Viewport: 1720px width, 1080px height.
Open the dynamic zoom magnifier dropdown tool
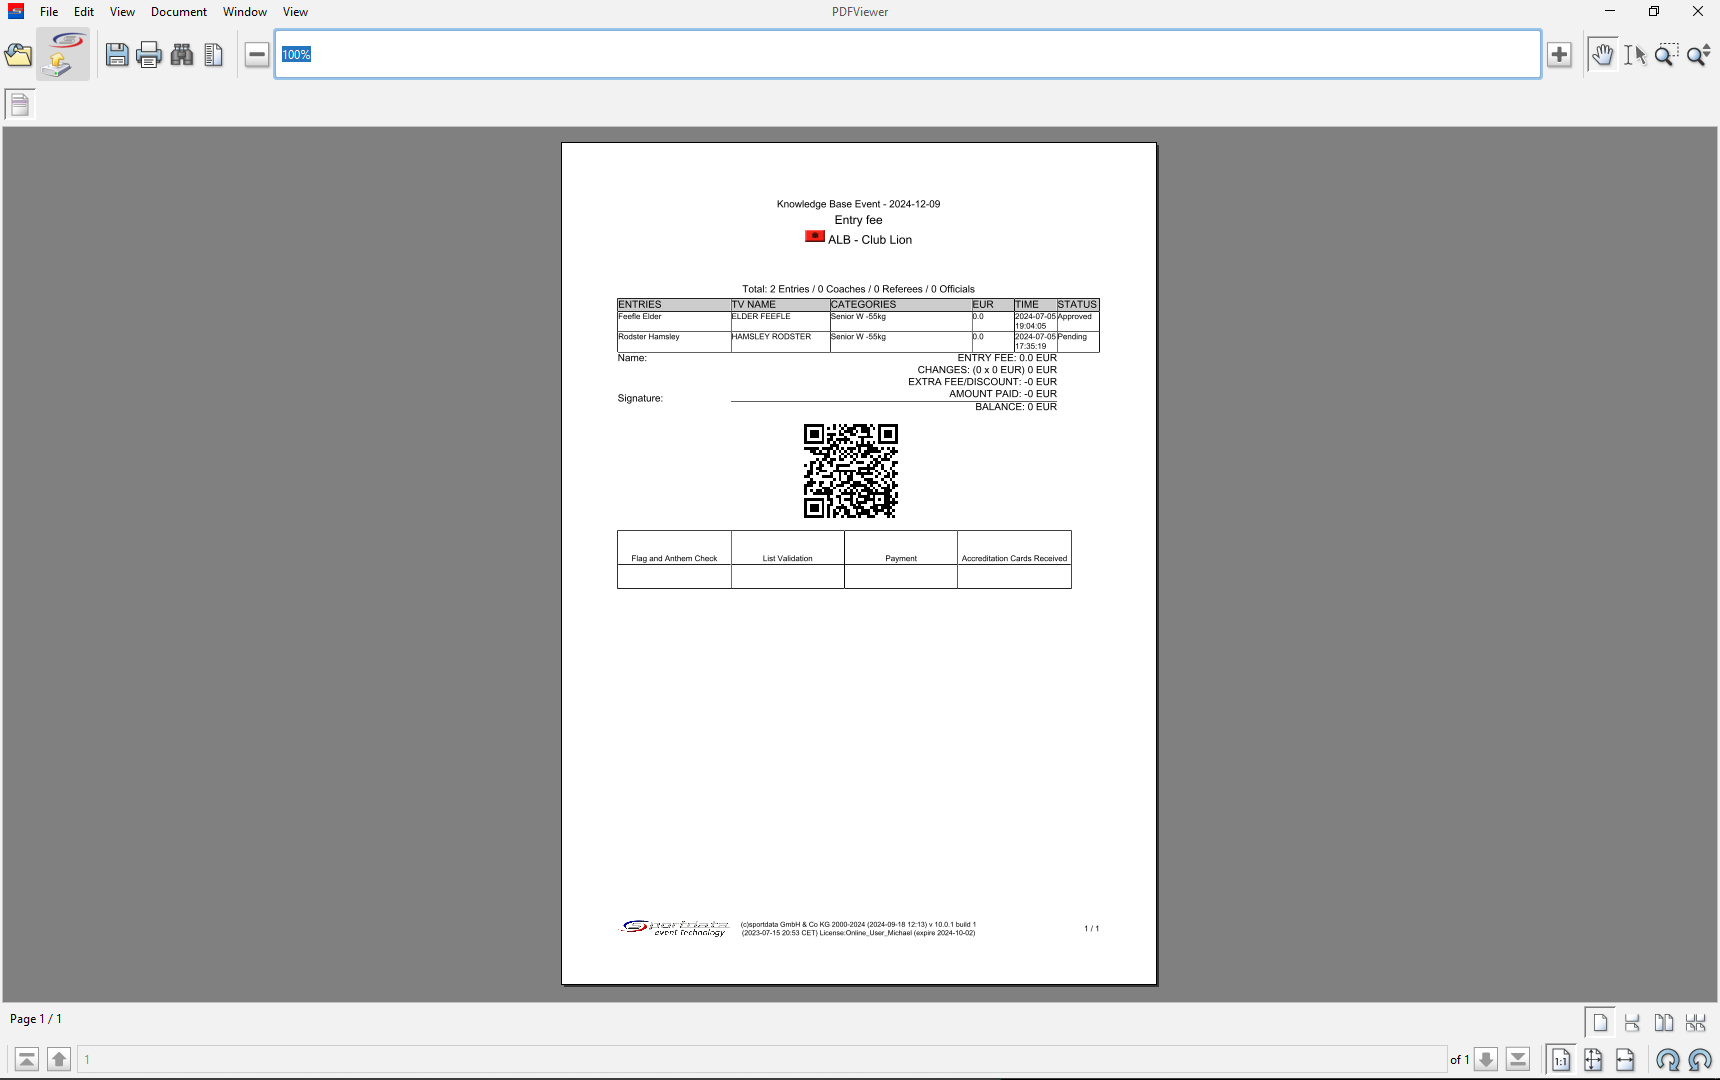[x=1698, y=55]
